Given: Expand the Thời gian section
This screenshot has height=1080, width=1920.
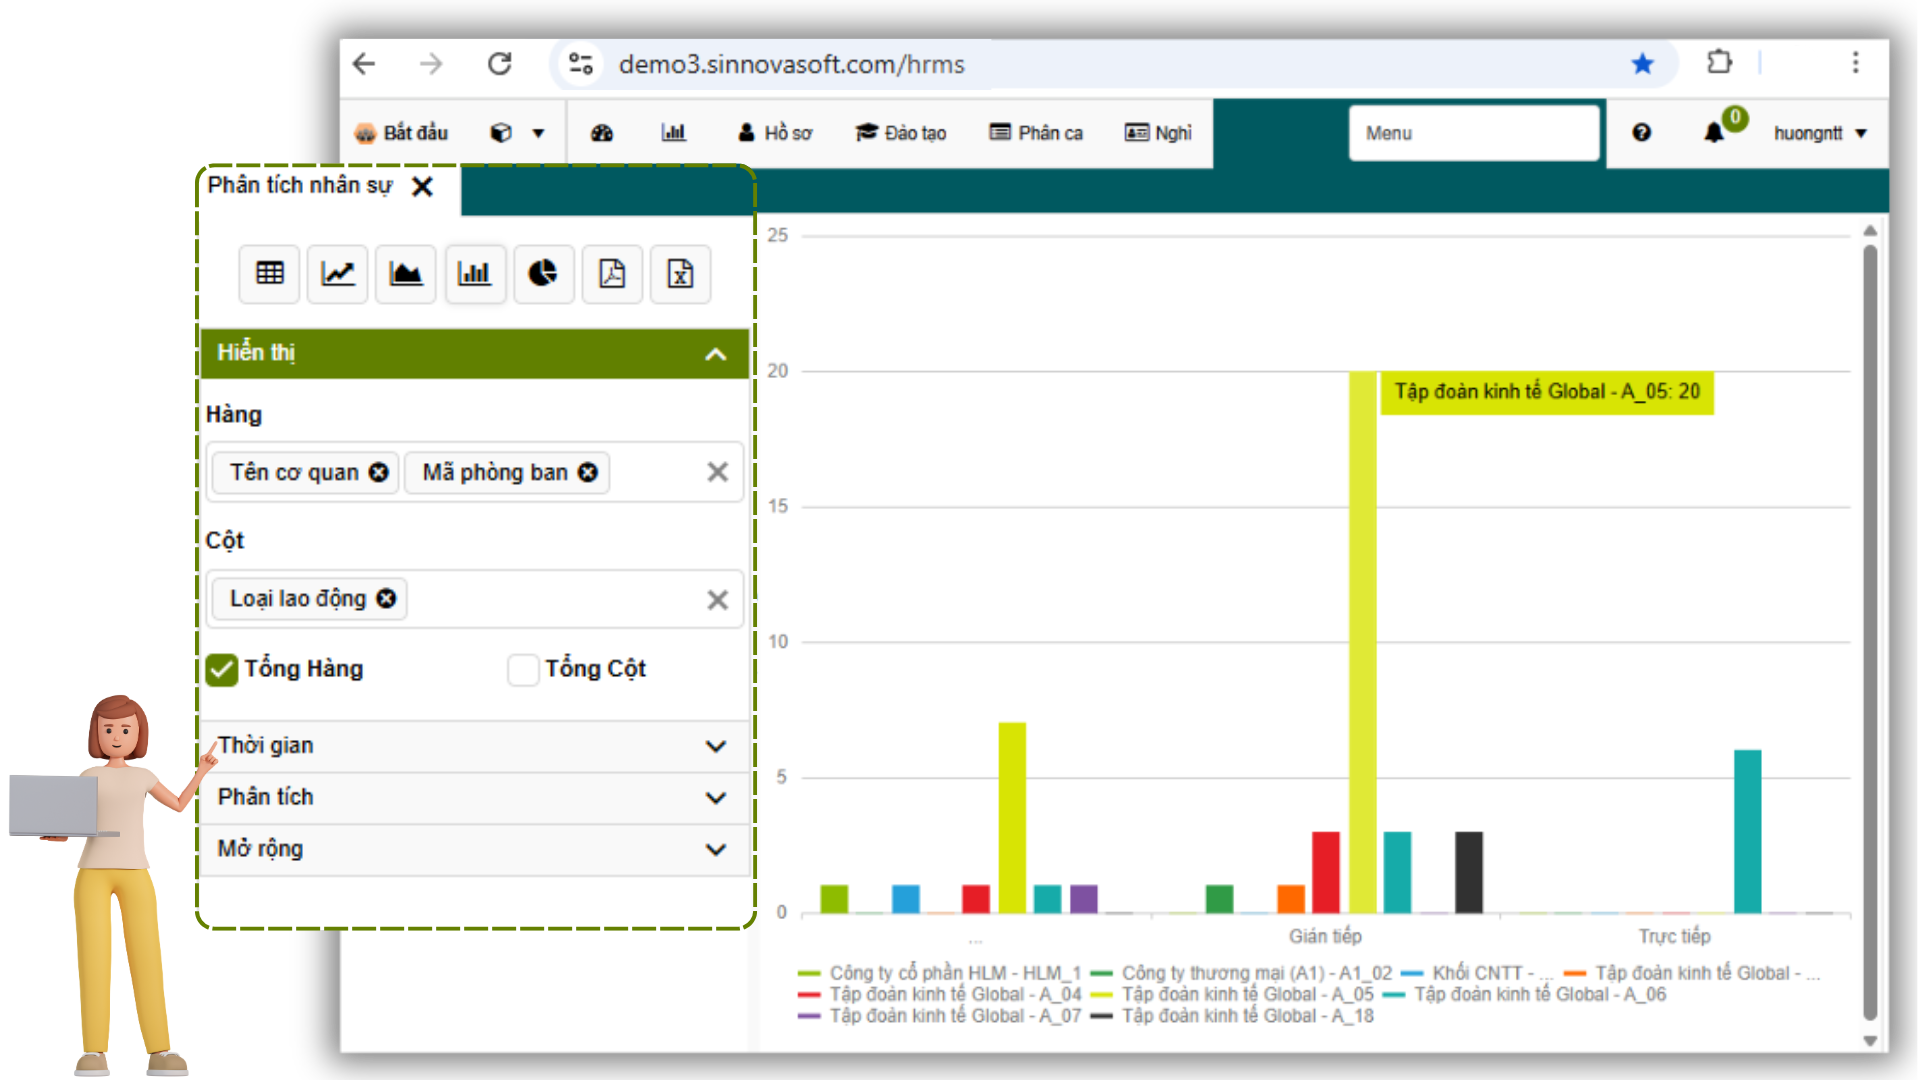Looking at the screenshot, I should (x=474, y=746).
